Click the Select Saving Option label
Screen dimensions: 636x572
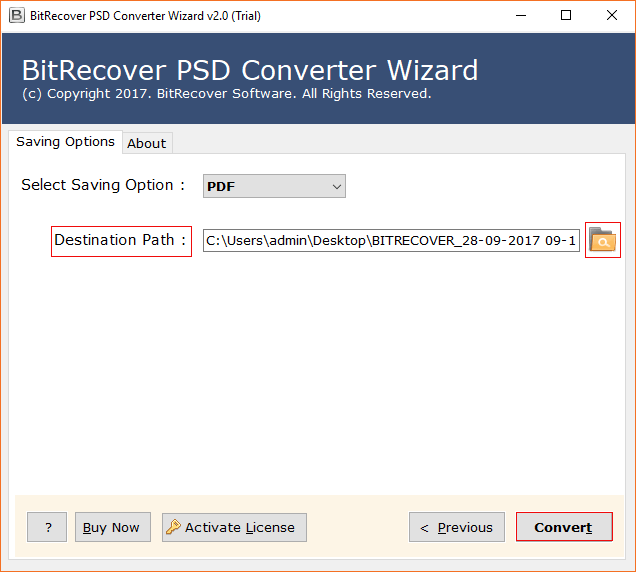103,185
